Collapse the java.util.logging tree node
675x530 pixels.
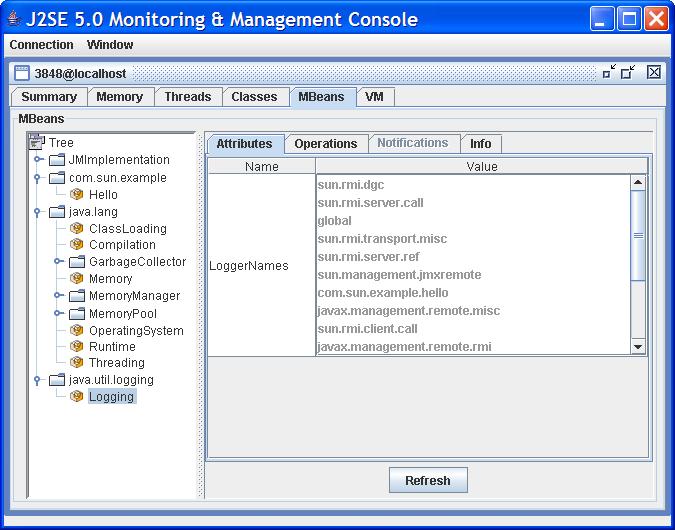click(x=38, y=380)
